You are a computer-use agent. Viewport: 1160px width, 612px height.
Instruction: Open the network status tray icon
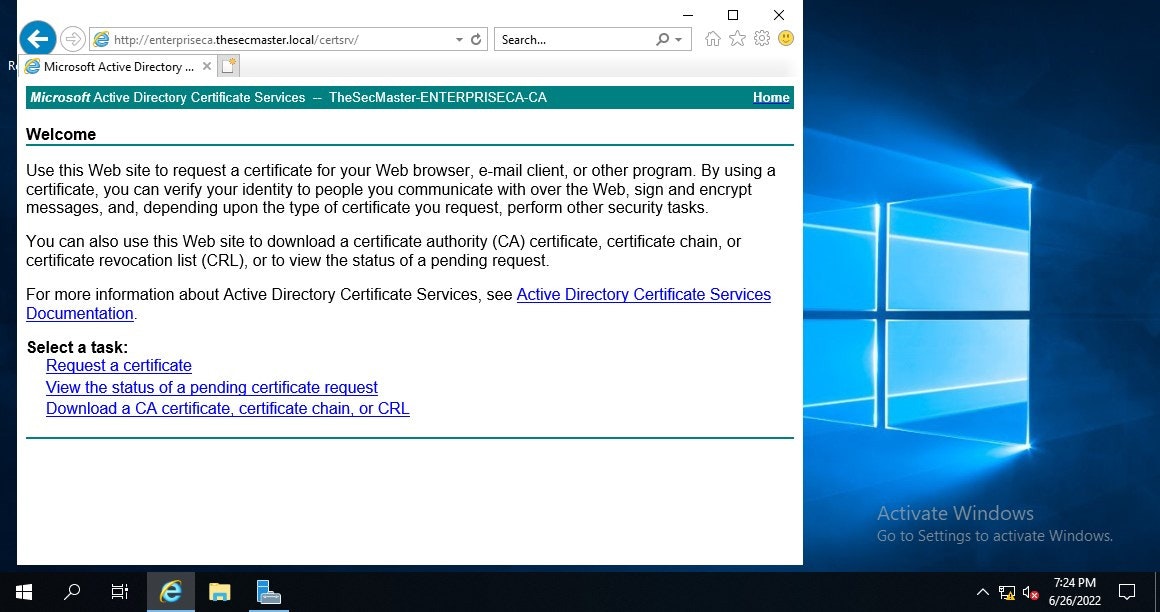[1006, 592]
